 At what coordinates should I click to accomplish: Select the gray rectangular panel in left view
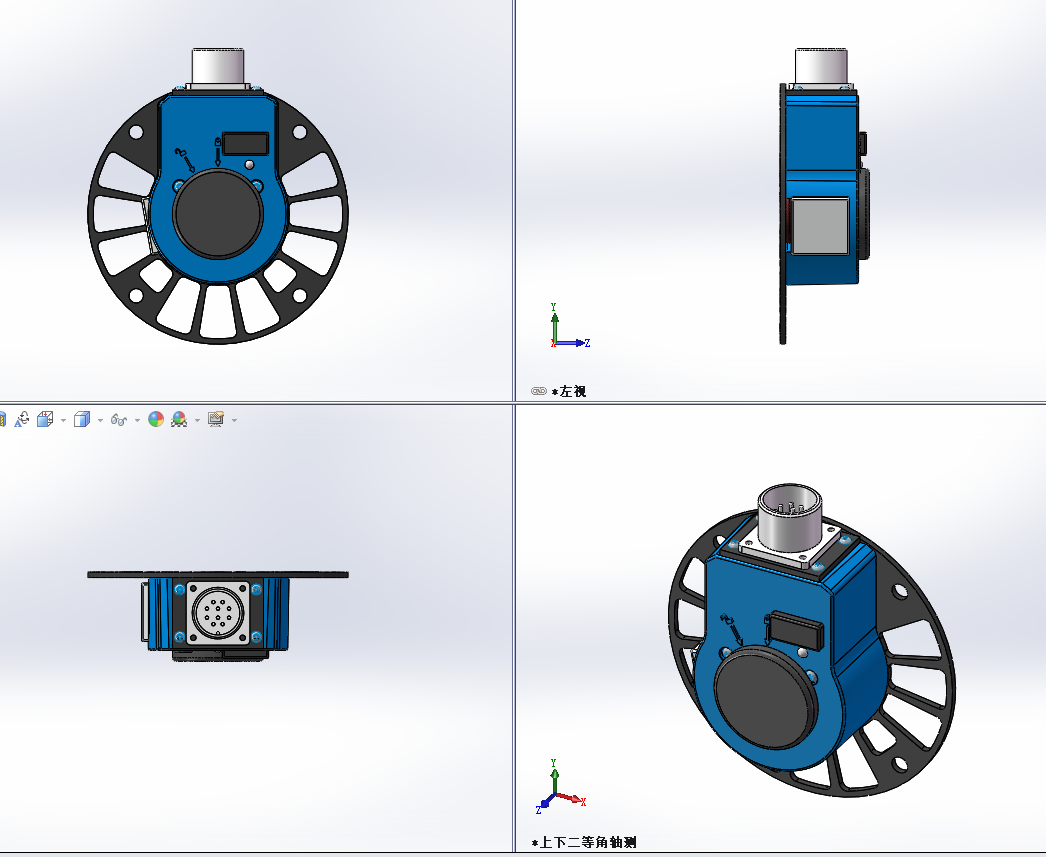[x=821, y=226]
